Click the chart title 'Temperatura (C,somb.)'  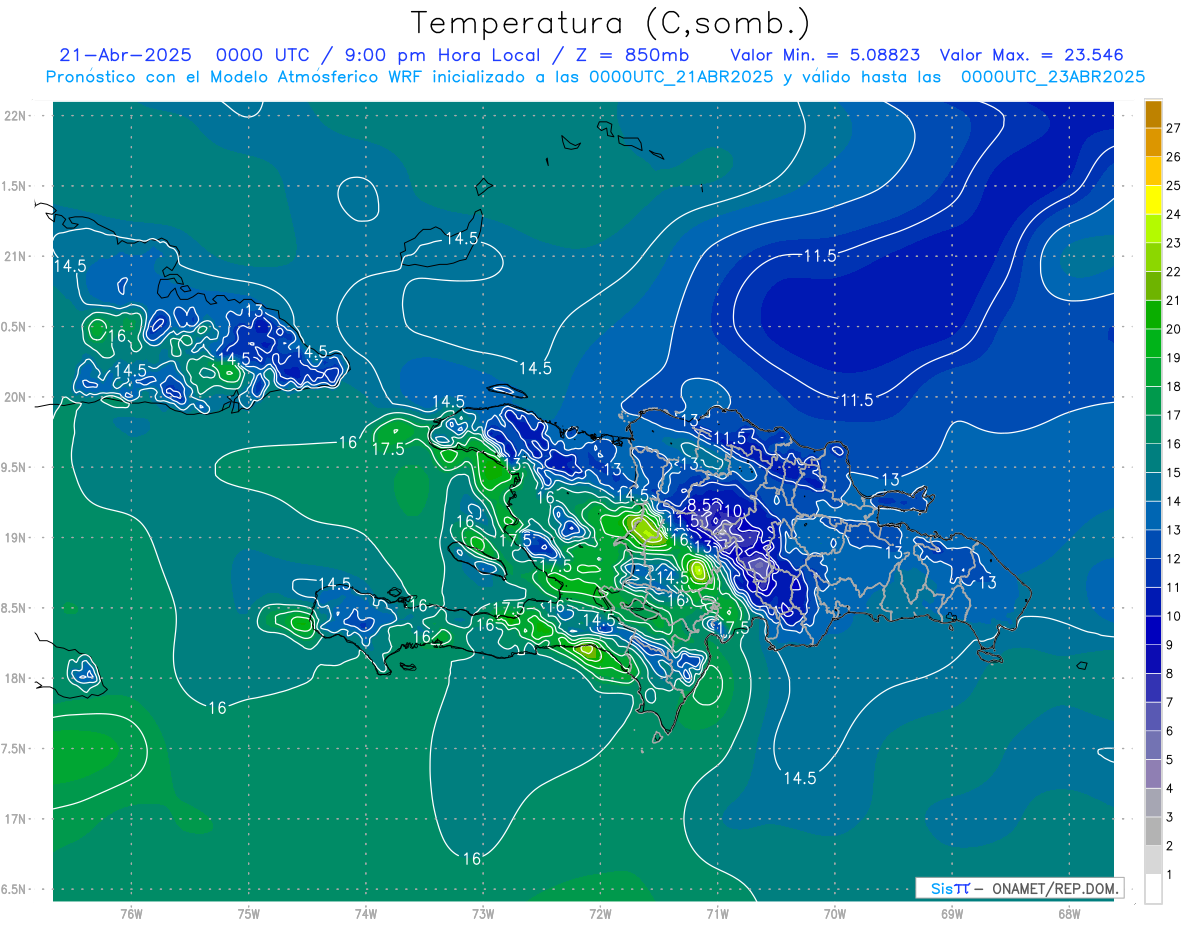[x=610, y=22]
